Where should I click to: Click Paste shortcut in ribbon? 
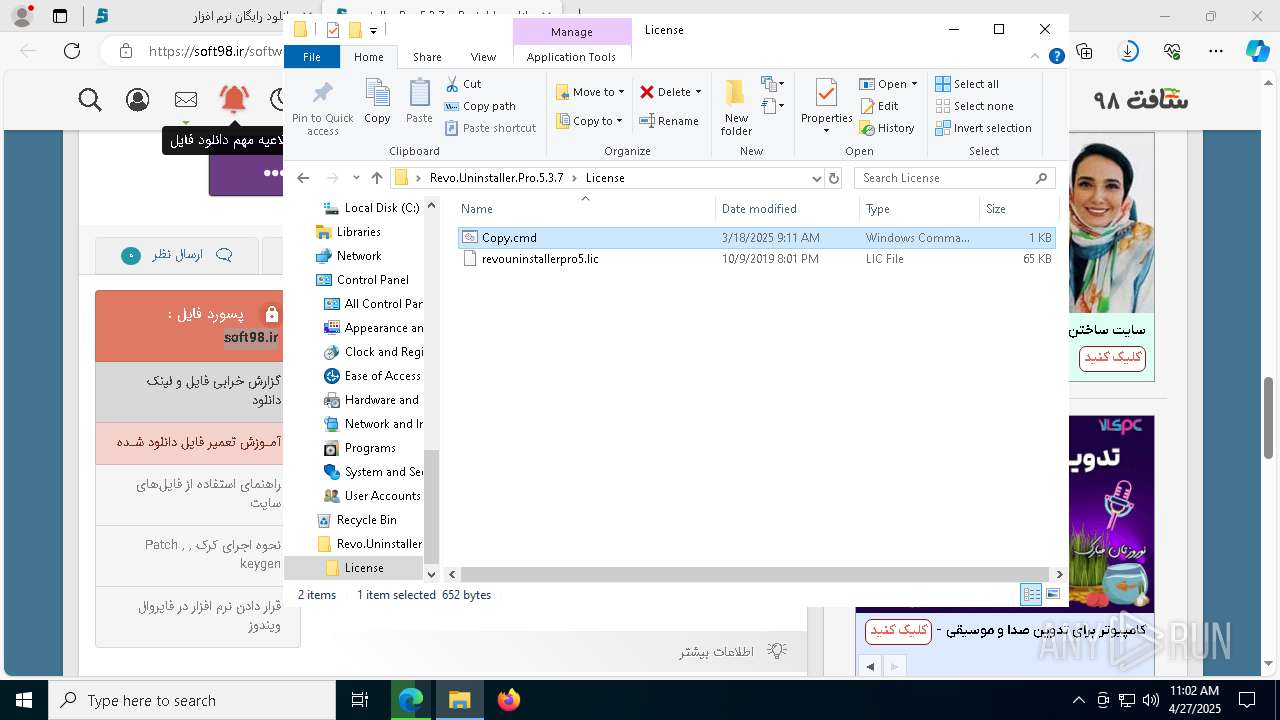click(490, 128)
